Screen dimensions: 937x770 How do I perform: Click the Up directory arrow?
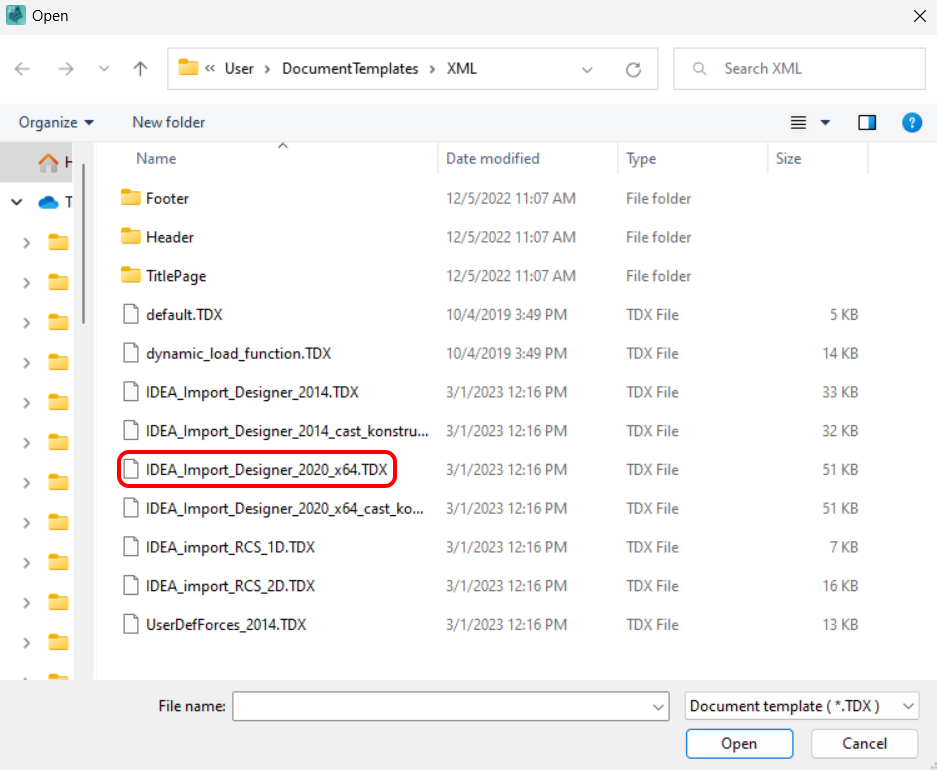(140, 69)
